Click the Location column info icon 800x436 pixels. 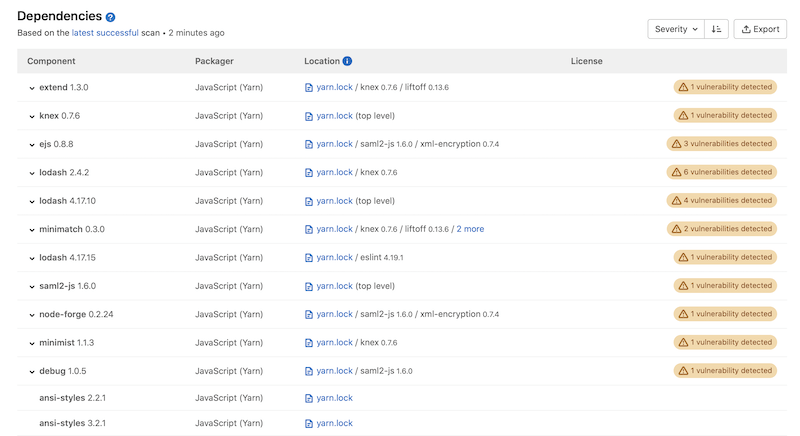347,61
